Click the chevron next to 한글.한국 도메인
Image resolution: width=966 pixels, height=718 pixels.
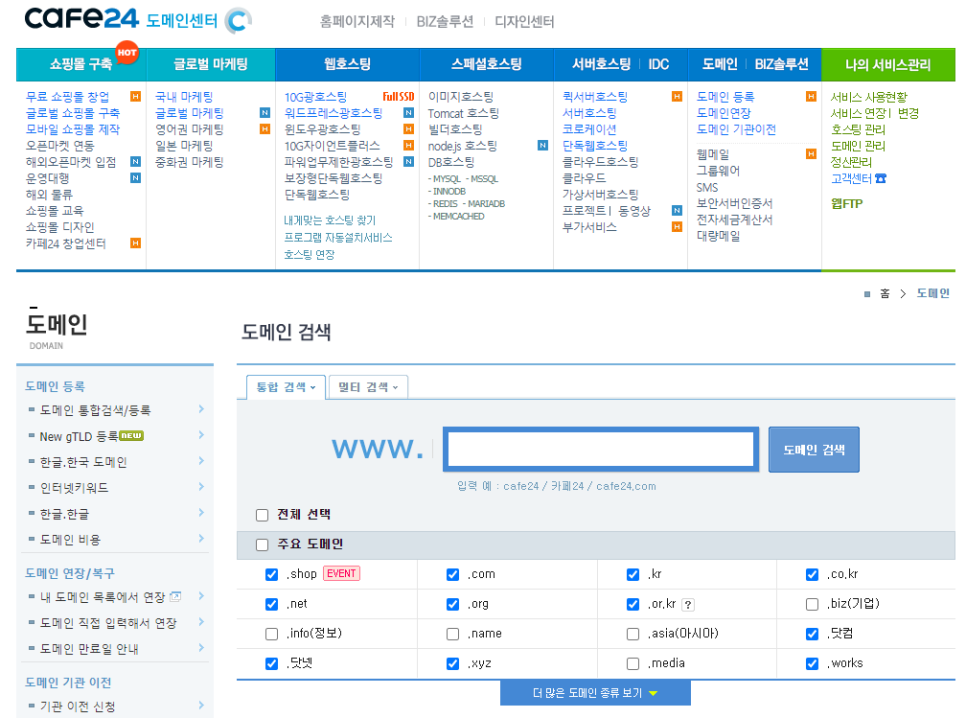[201, 461]
